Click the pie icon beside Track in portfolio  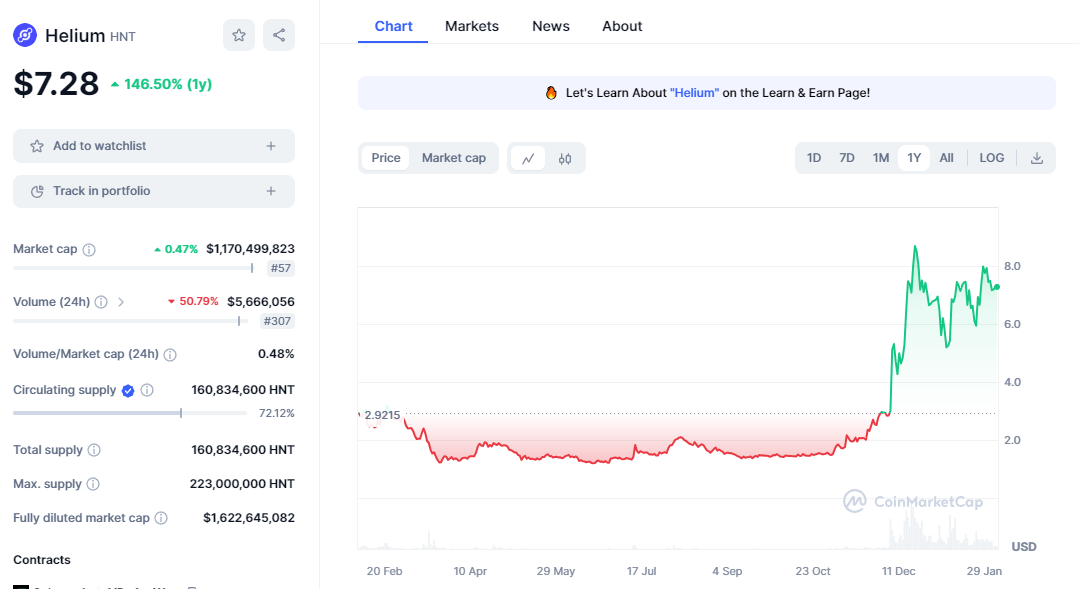(37, 191)
